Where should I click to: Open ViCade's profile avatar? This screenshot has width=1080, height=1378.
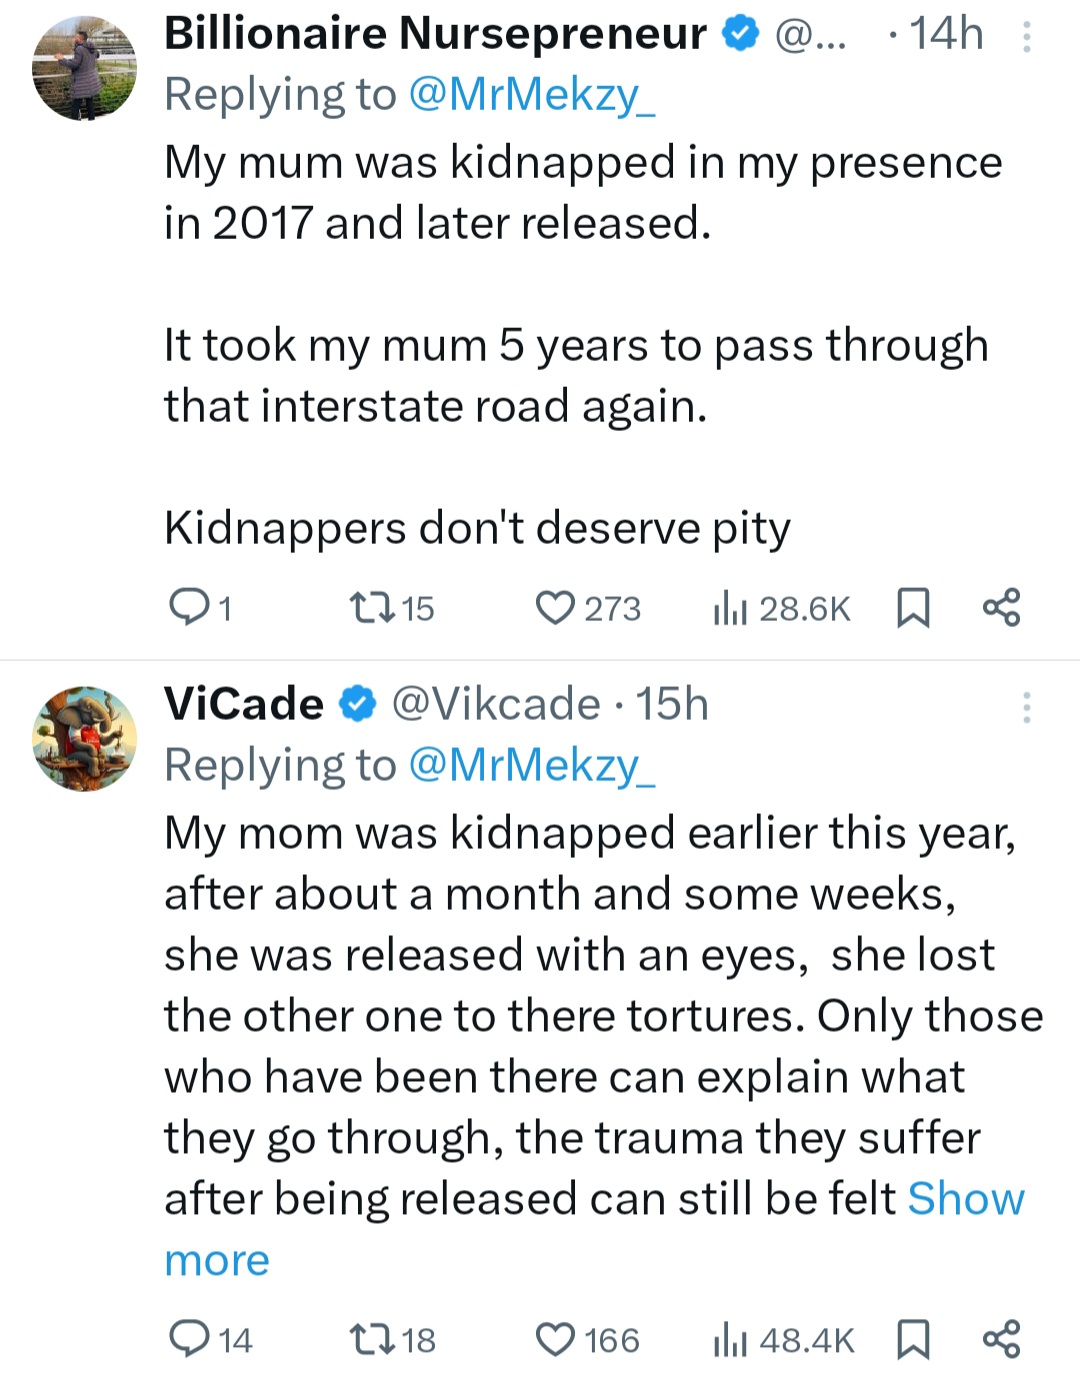(x=85, y=738)
